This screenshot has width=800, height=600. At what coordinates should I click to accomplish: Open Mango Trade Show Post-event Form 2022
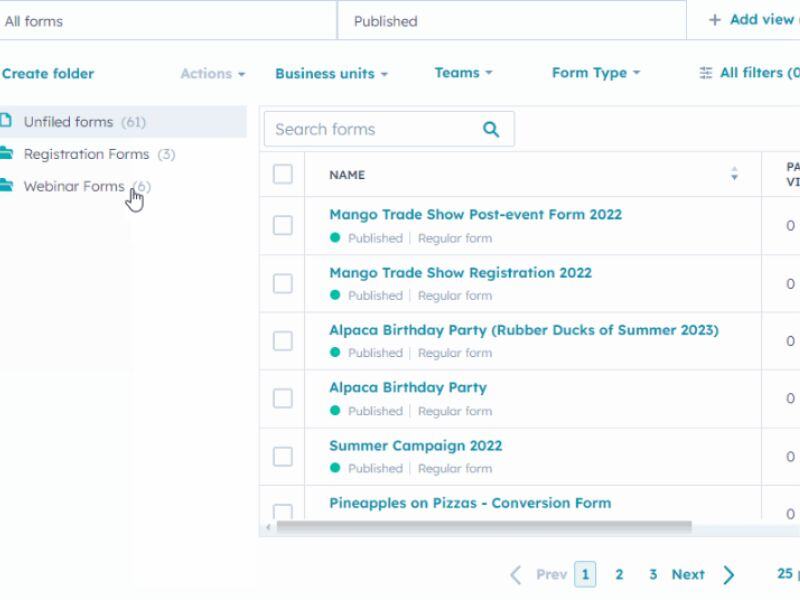(x=476, y=214)
